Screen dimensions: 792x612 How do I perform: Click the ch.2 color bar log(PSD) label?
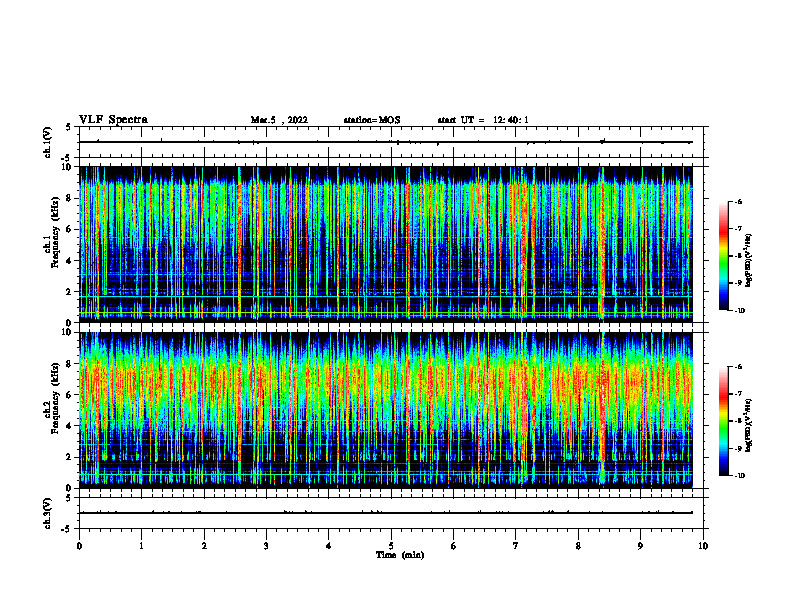tap(748, 425)
